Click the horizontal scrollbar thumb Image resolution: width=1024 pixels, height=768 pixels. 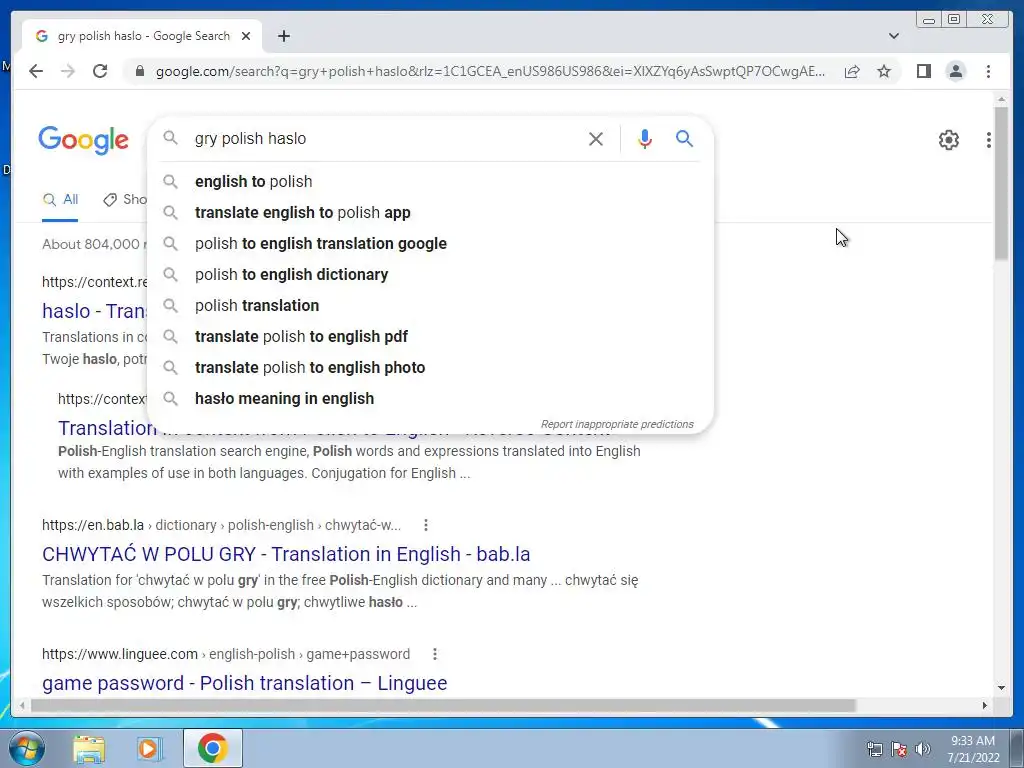point(443,705)
